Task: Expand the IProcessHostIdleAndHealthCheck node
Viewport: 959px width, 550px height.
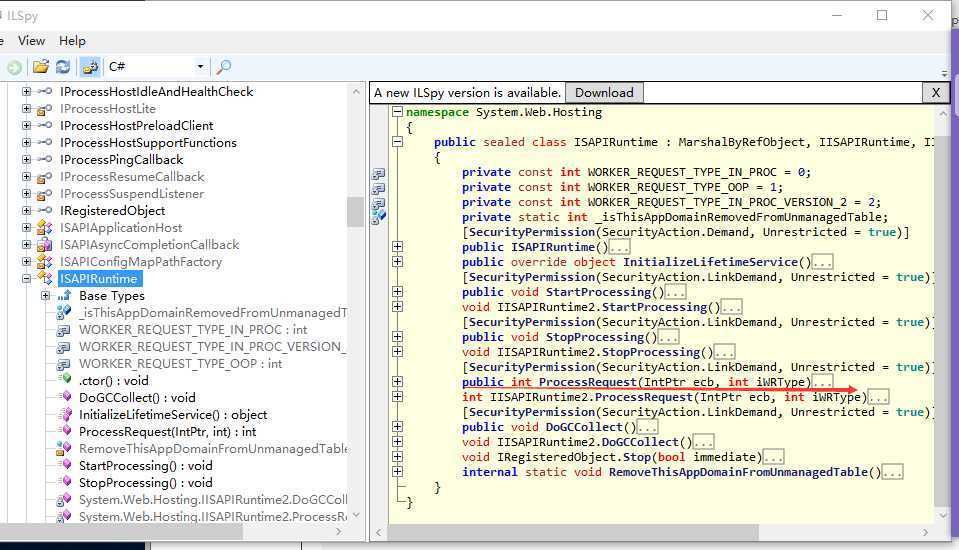Action: [x=26, y=92]
